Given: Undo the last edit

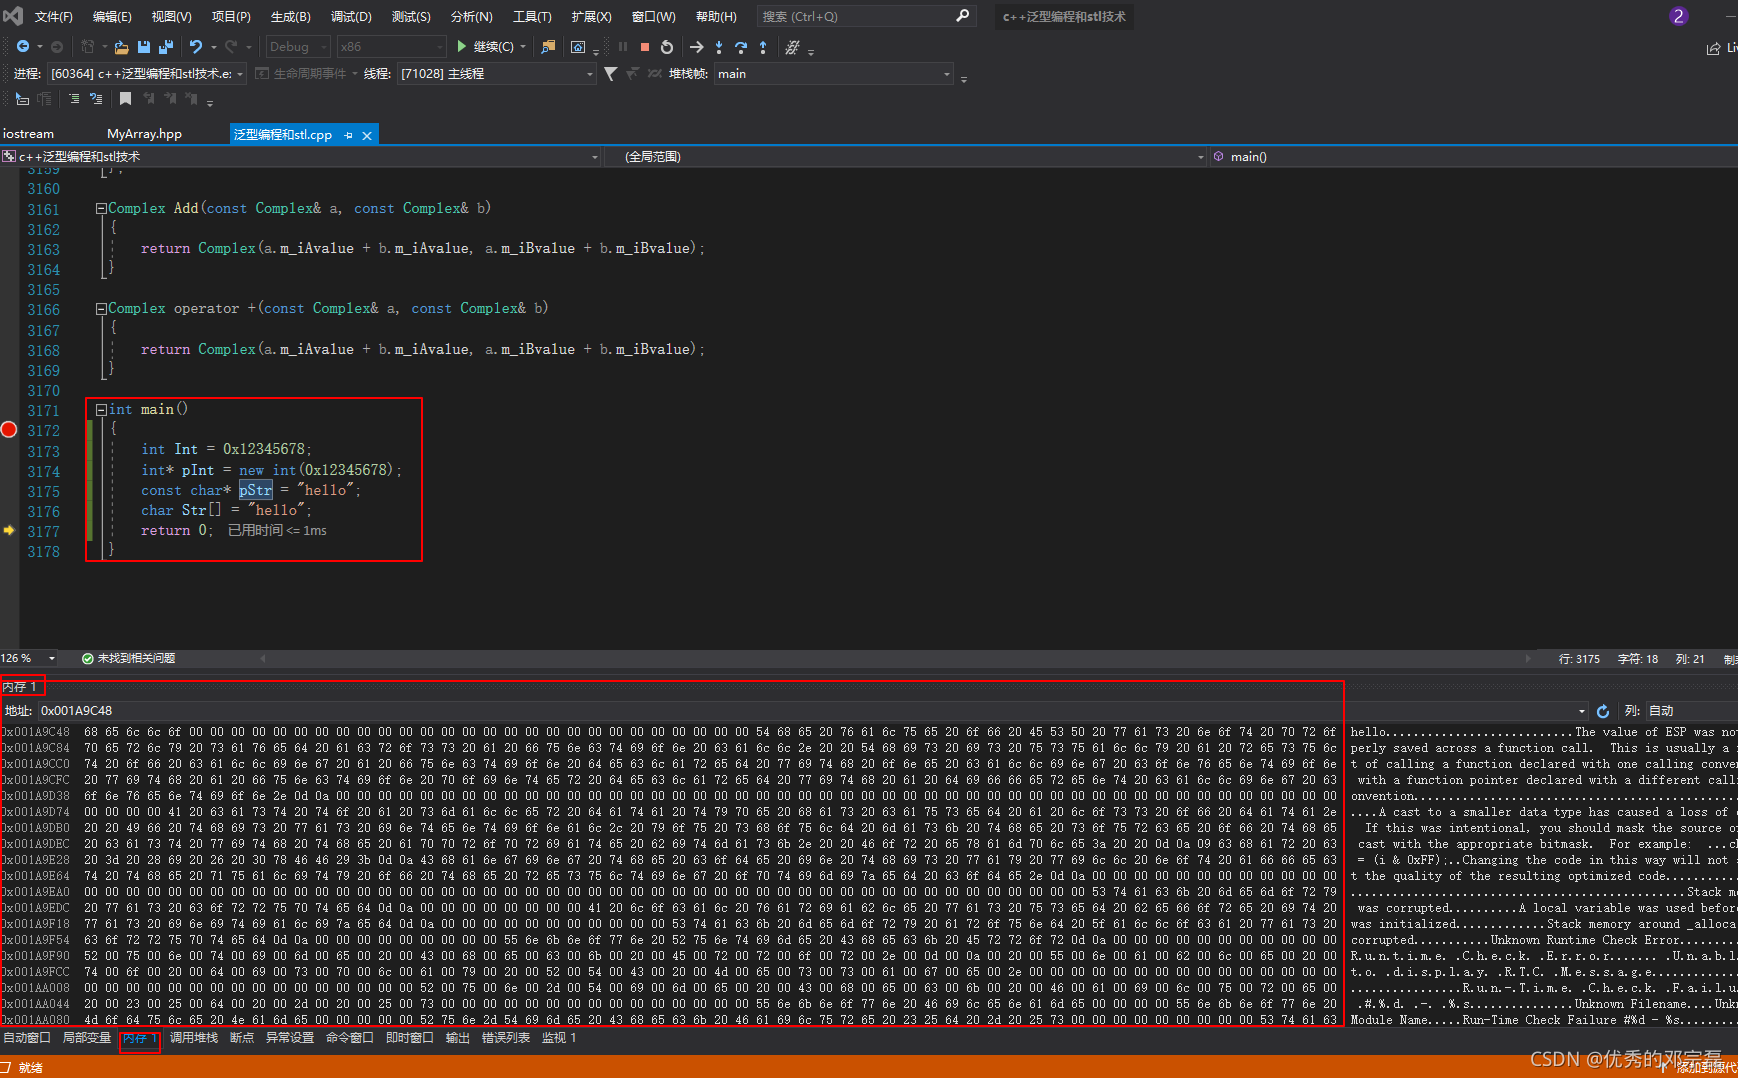Looking at the screenshot, I should (196, 47).
